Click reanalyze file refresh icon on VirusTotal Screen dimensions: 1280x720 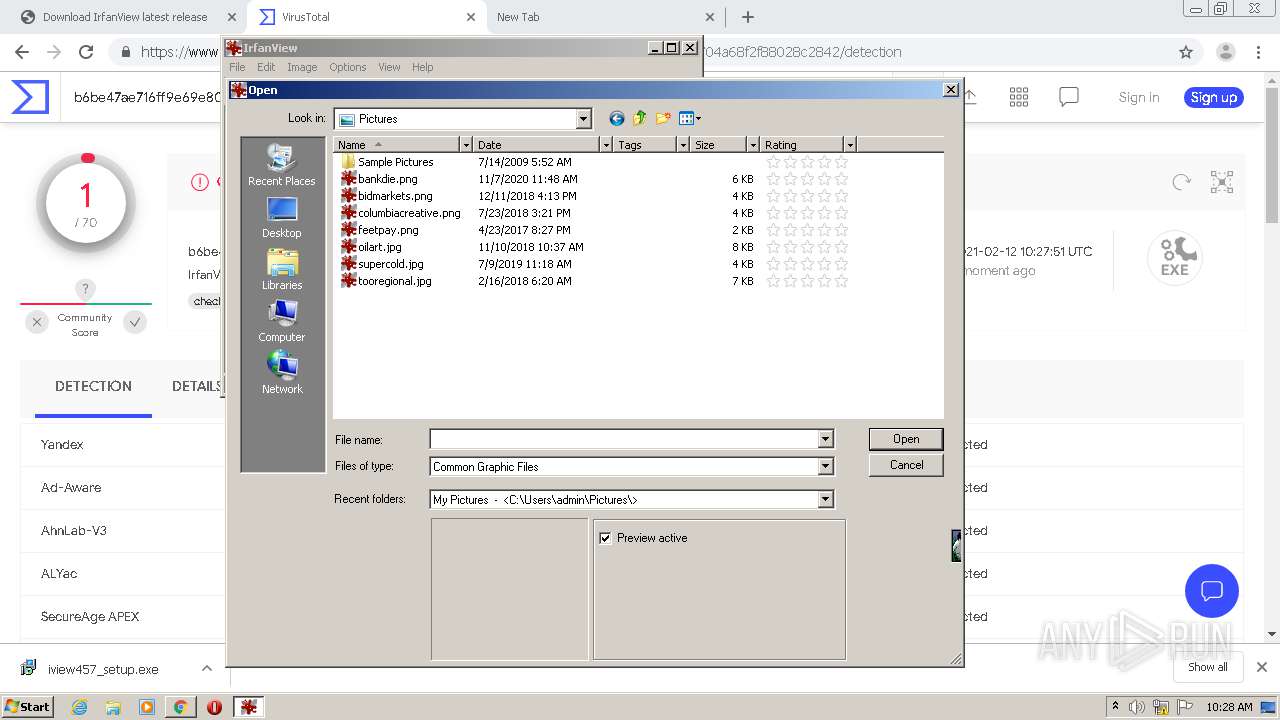point(1182,182)
